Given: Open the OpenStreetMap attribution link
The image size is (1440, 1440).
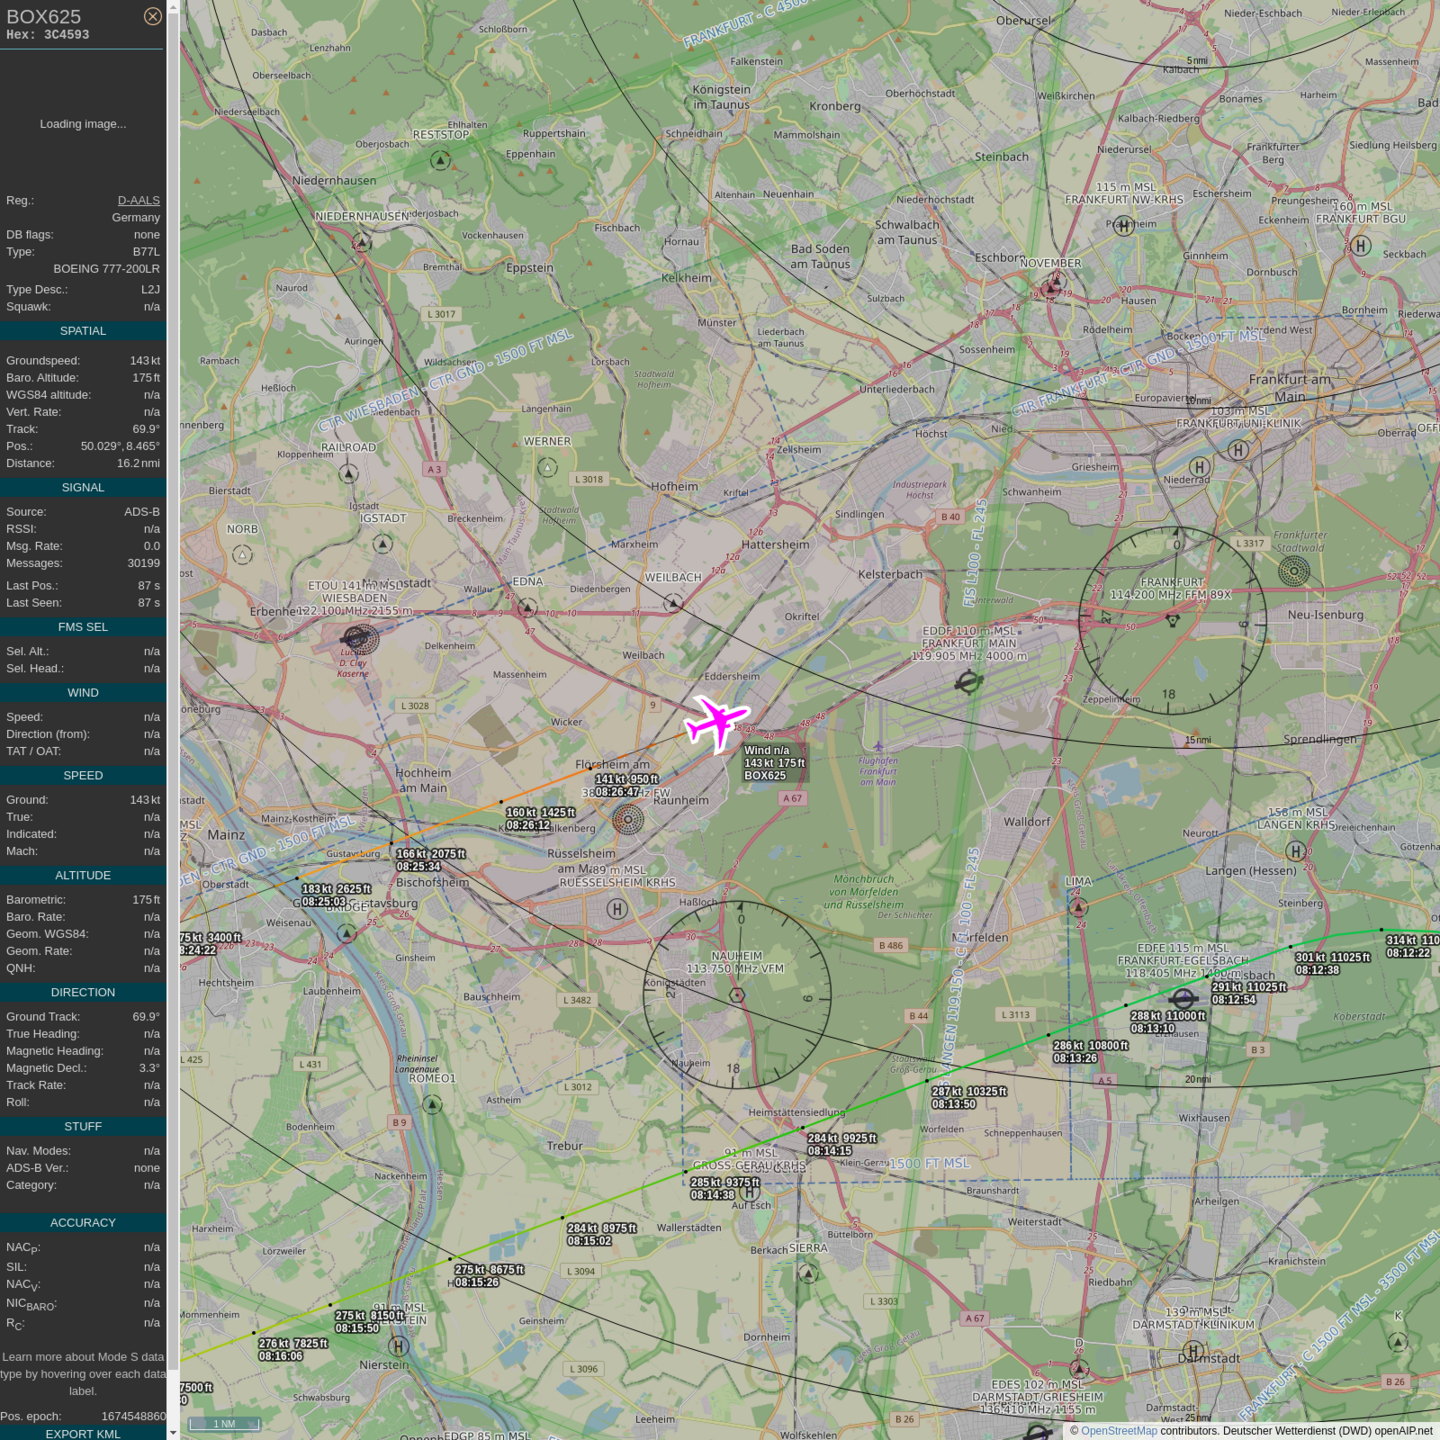Looking at the screenshot, I should point(1118,1430).
